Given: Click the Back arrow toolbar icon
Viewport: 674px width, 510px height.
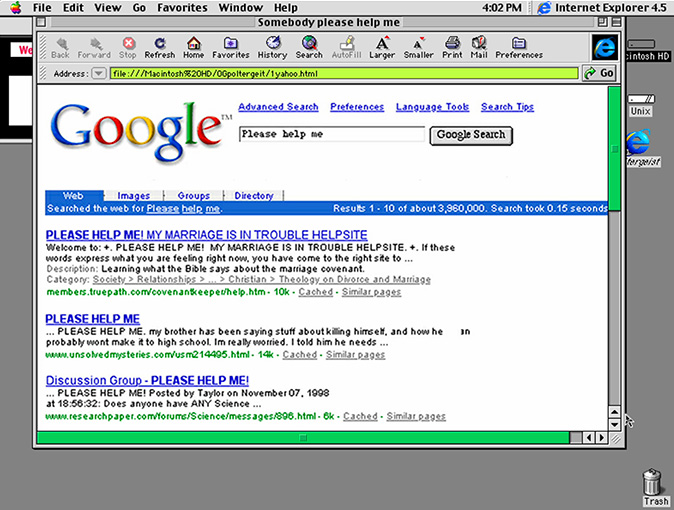Looking at the screenshot, I should (x=60, y=46).
